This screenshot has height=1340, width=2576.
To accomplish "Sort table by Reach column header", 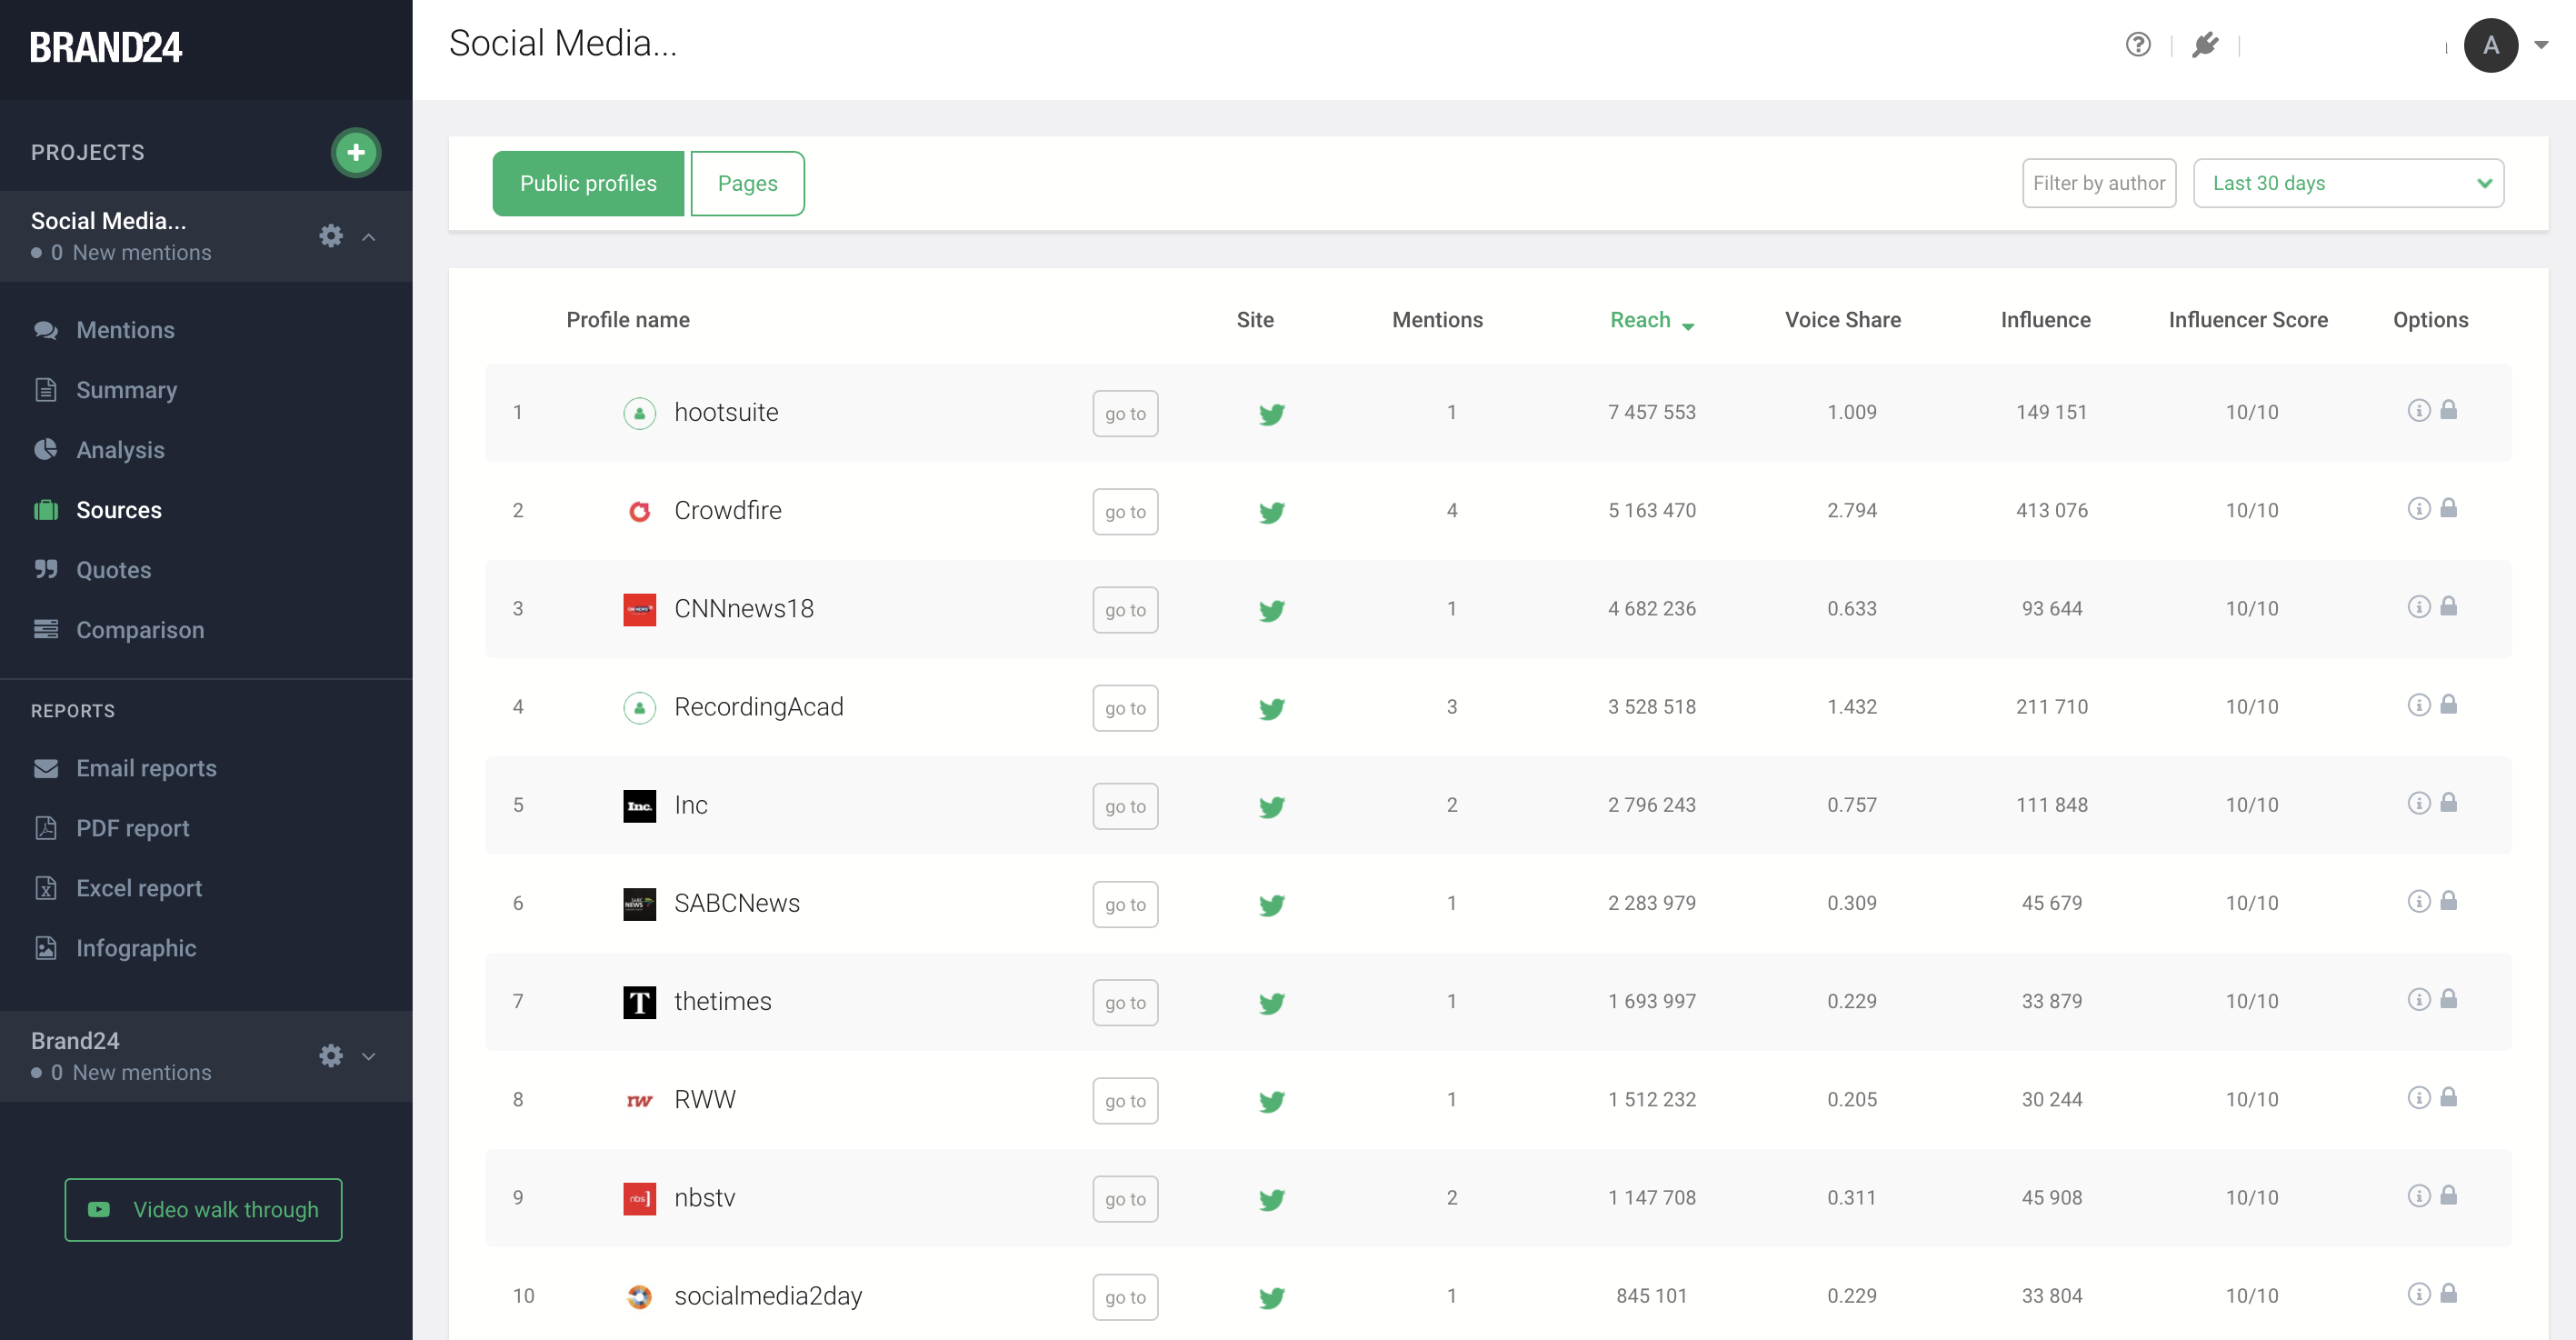I will [1641, 320].
